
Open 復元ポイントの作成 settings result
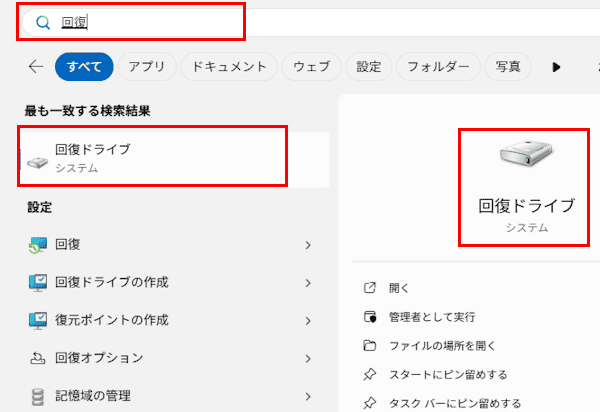pos(174,320)
